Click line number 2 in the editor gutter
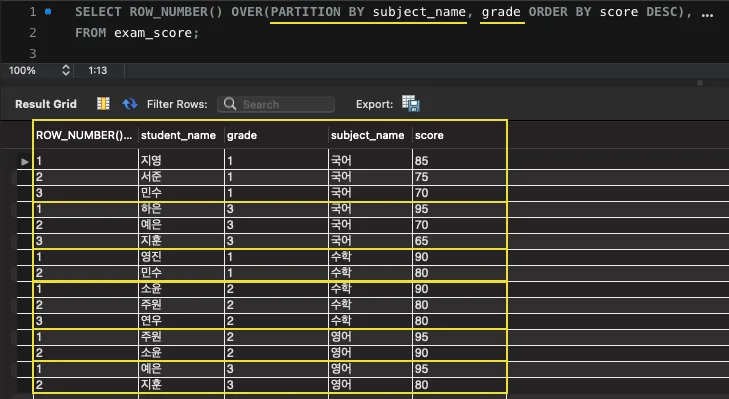729x399 pixels. (x=33, y=33)
